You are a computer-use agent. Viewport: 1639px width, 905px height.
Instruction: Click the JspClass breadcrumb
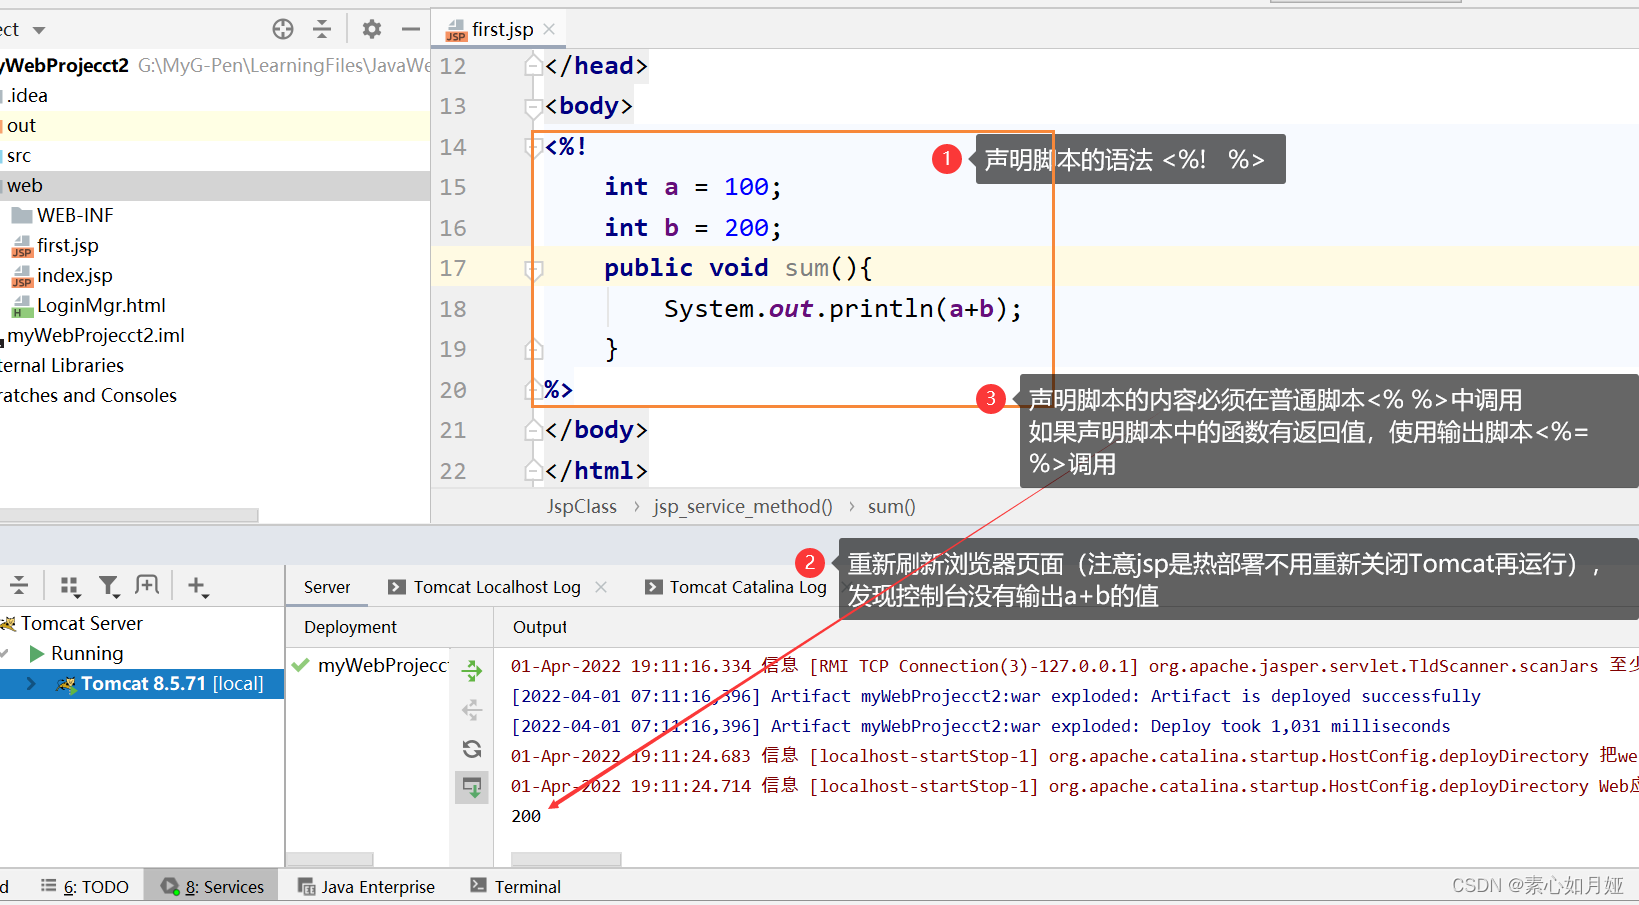point(582,506)
